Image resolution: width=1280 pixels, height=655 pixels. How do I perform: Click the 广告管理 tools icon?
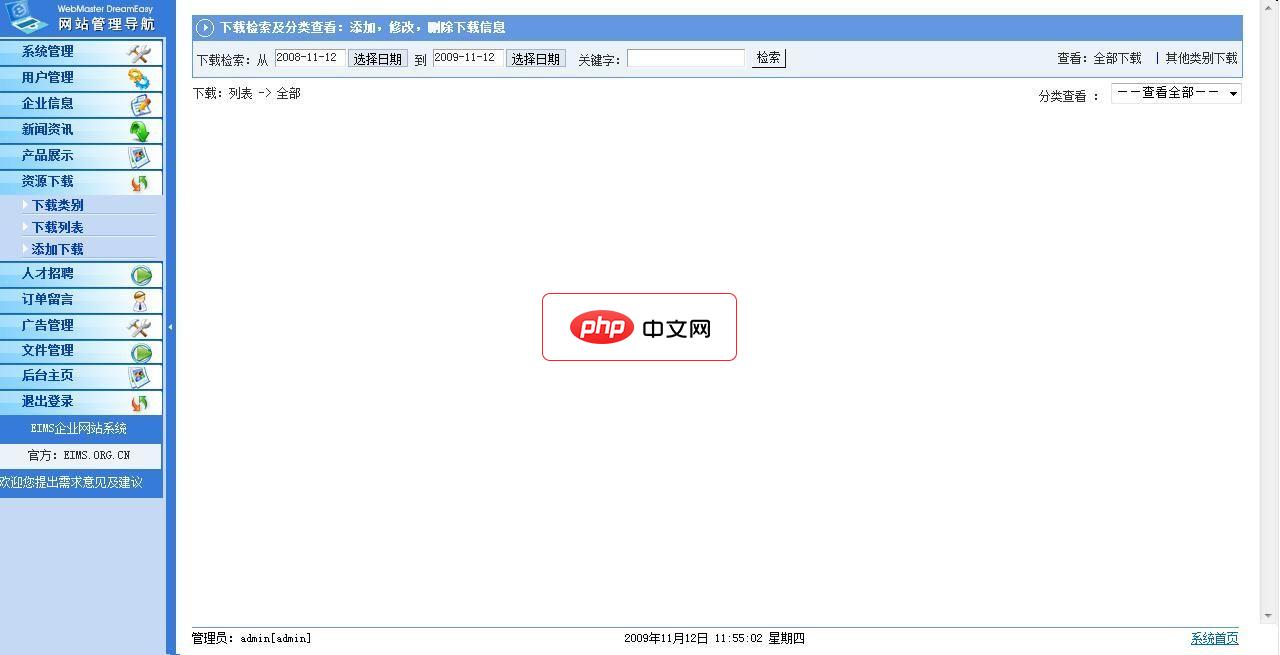point(139,326)
